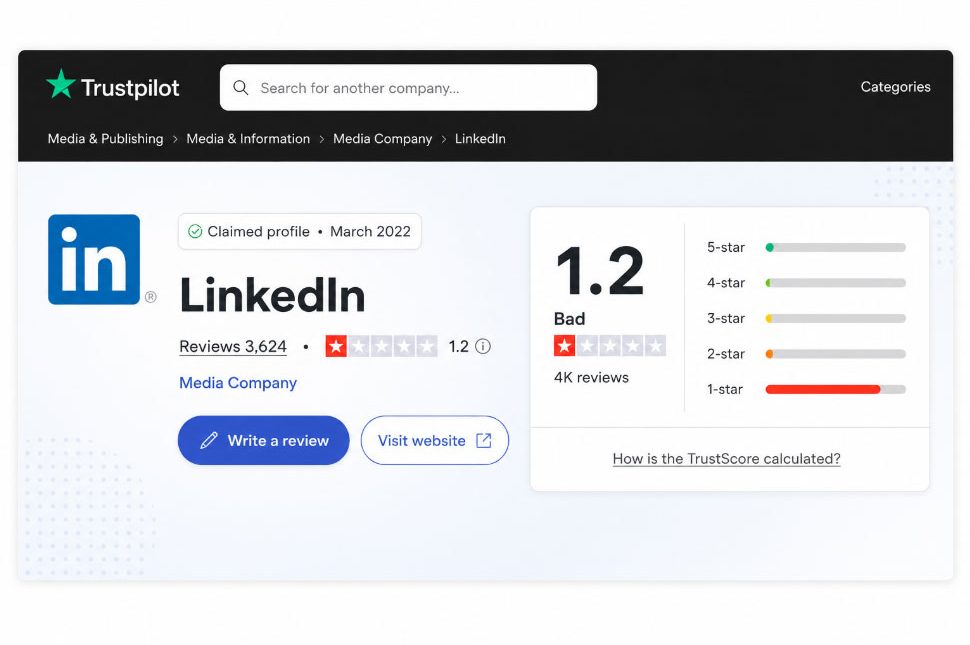This screenshot has height=645, width=970.
Task: Filter by the 4-star rating bar
Action: tap(835, 283)
